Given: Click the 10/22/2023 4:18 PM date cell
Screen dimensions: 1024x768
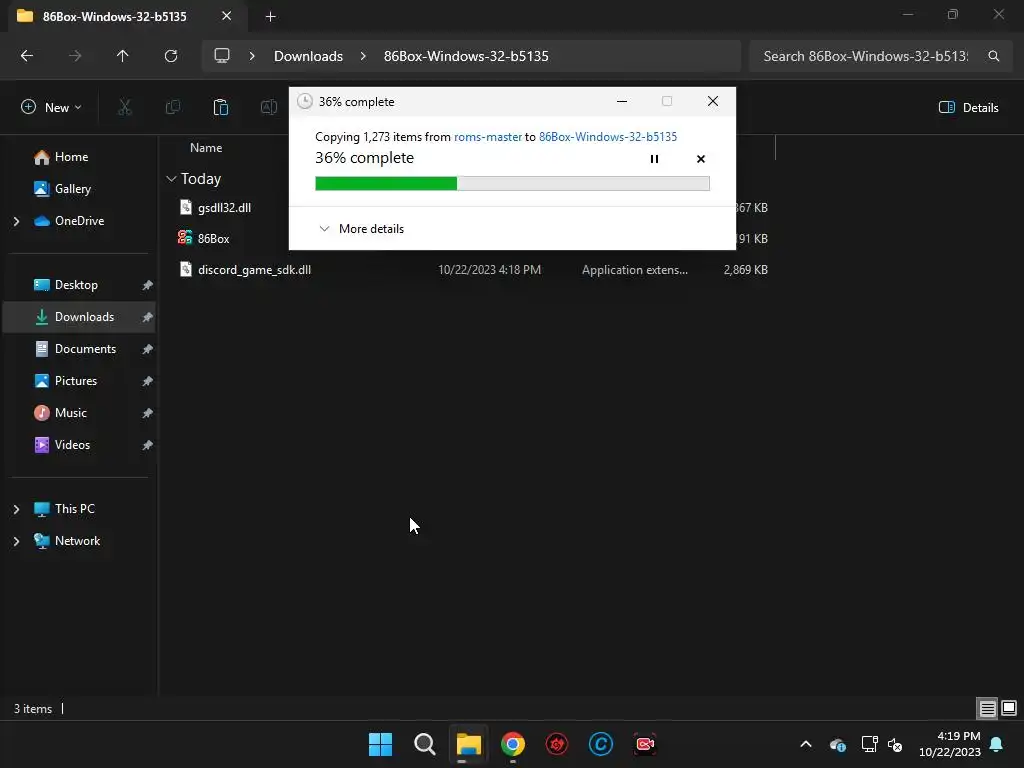Looking at the screenshot, I should pos(489,270).
